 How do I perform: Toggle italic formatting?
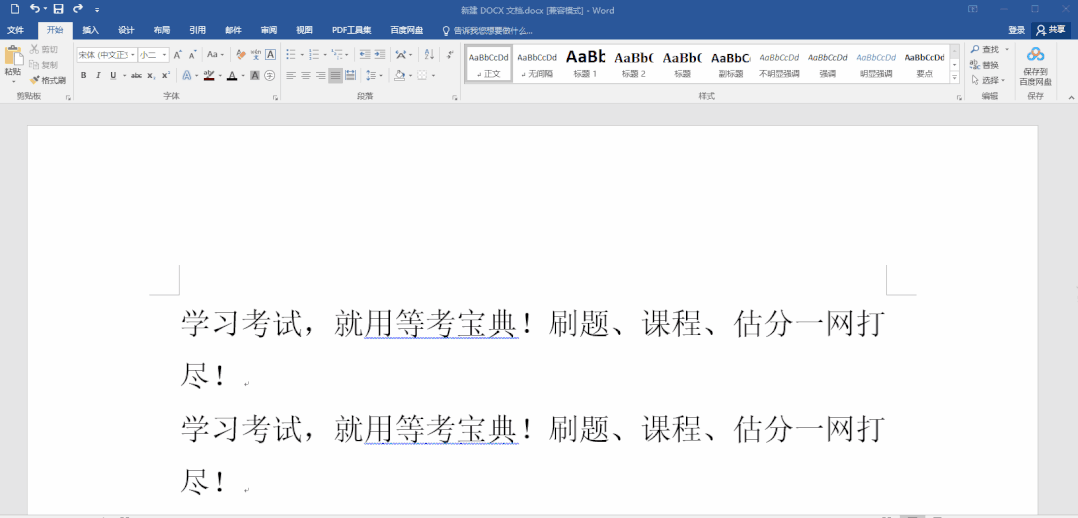tap(98, 76)
